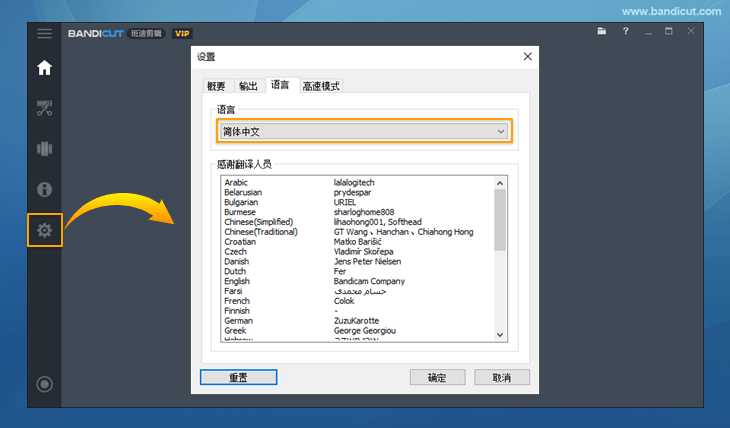The width and height of the screenshot is (730, 428).
Task: Maximize the Bandicut main window
Action: [669, 31]
